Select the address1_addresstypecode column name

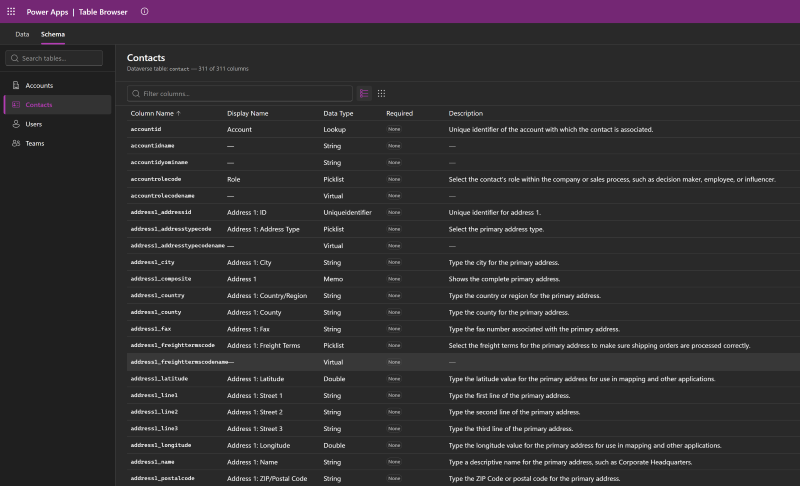click(x=170, y=229)
